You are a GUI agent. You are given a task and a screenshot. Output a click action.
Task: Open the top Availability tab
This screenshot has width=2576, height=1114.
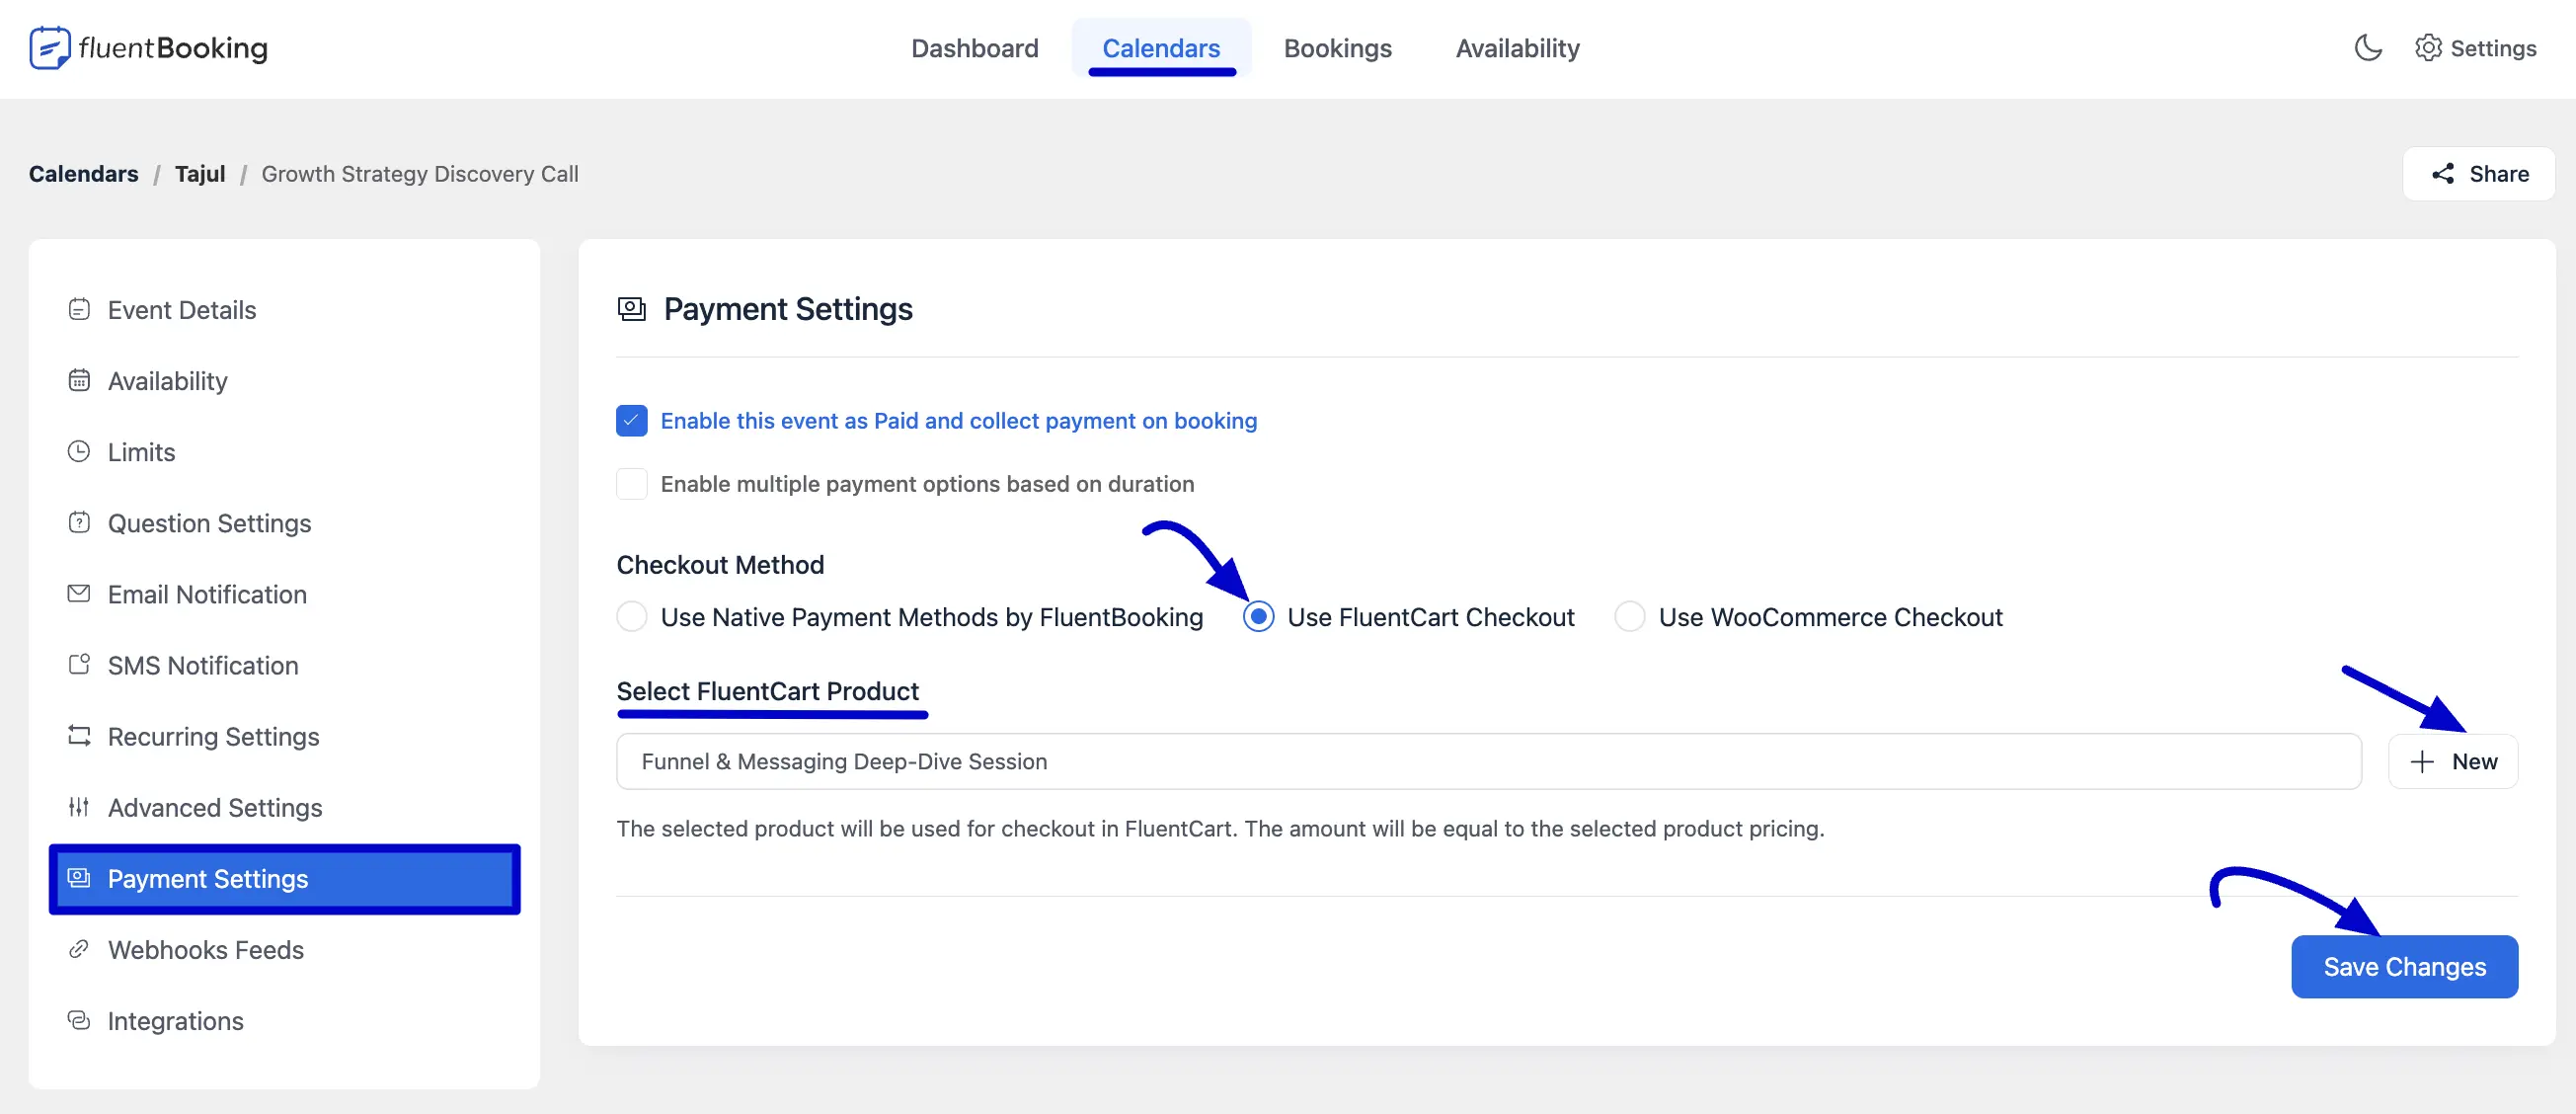point(1517,48)
